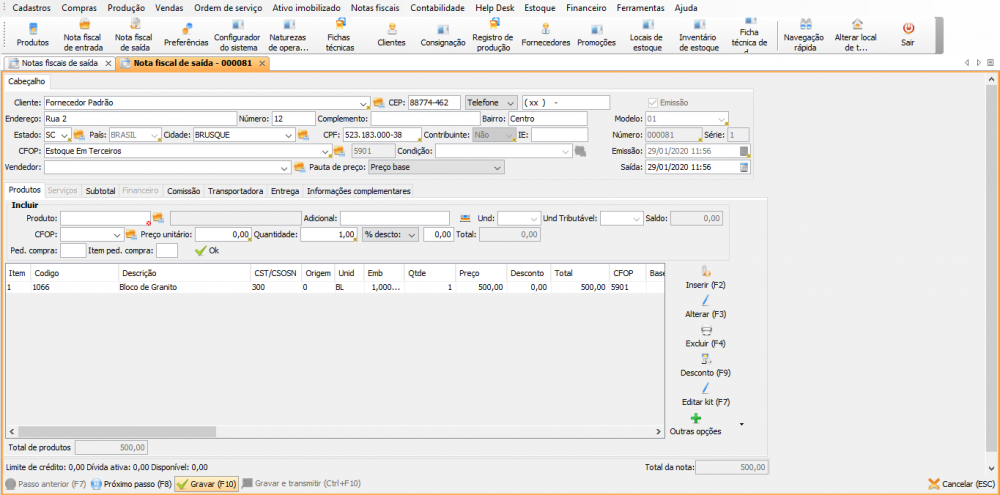Click the Fornecedores toolbar icon
1000x495 pixels.
(x=546, y=34)
